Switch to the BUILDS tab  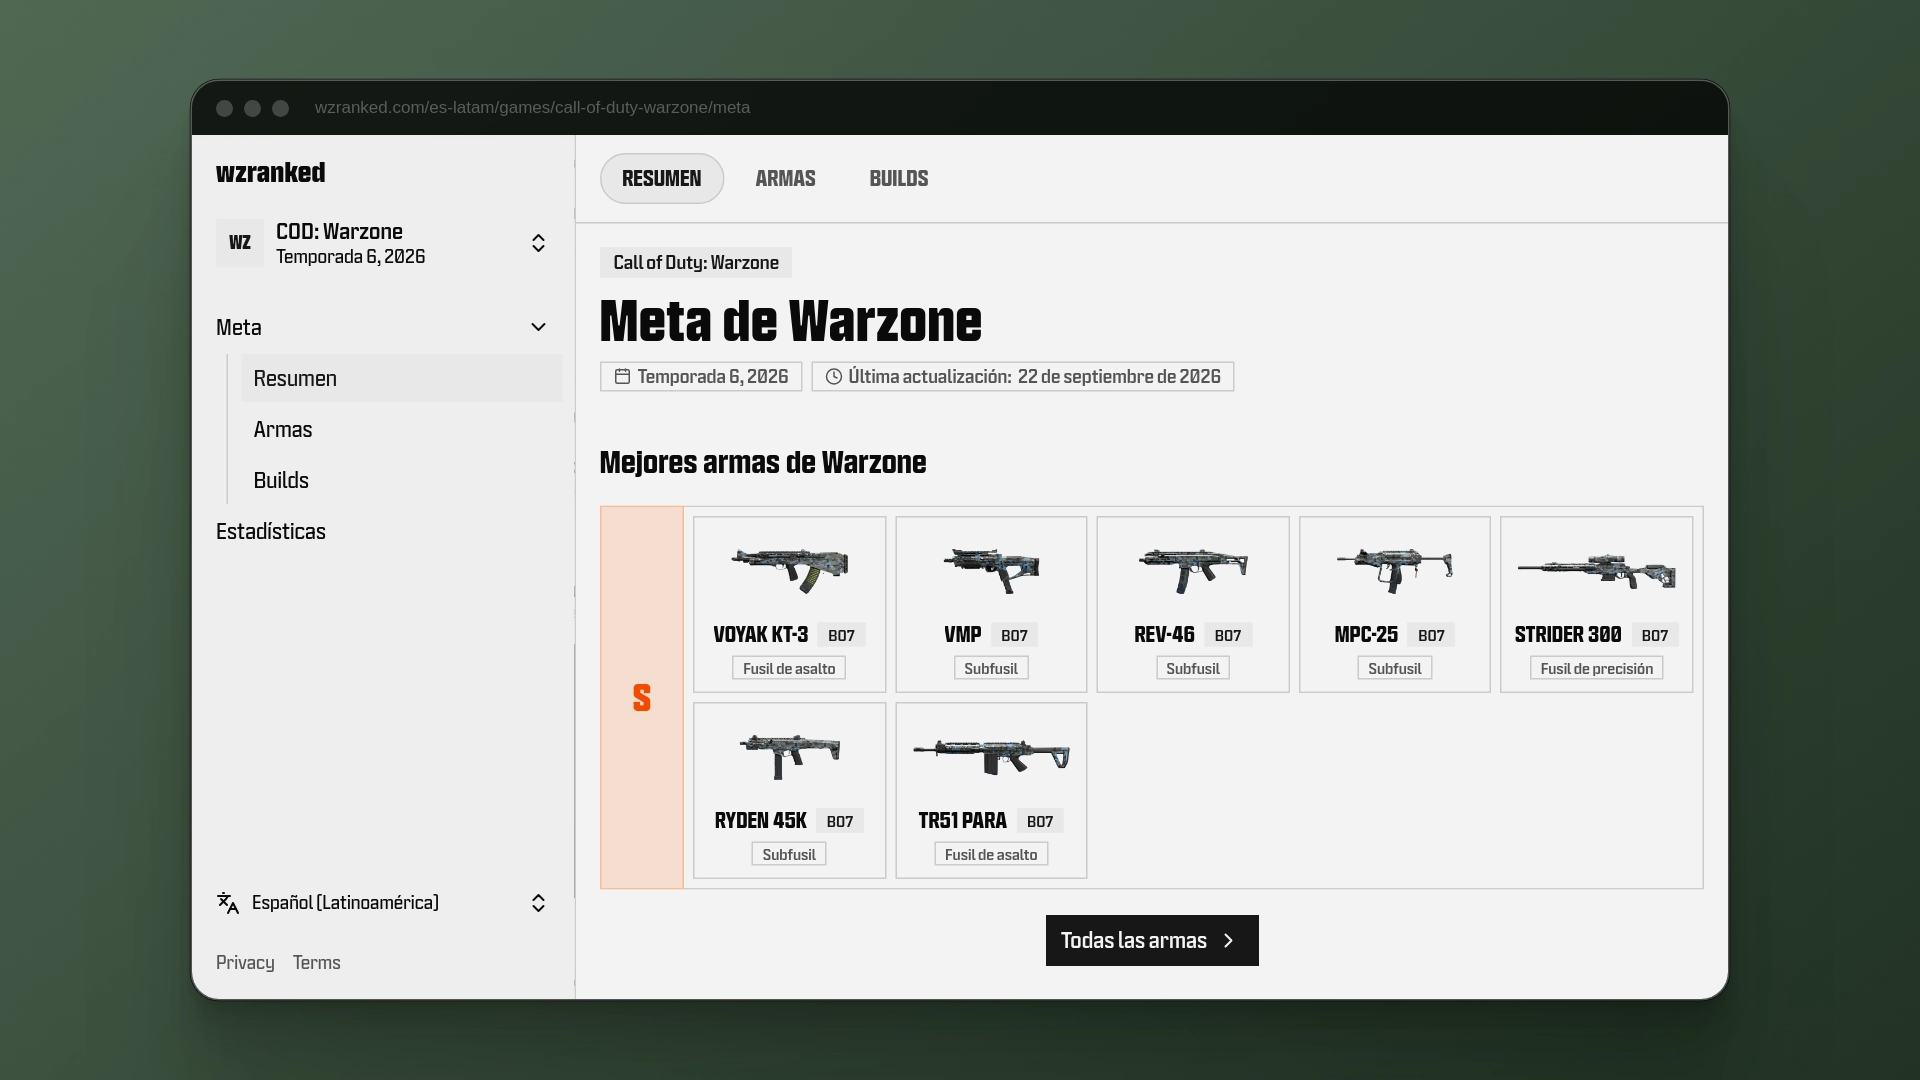[898, 178]
